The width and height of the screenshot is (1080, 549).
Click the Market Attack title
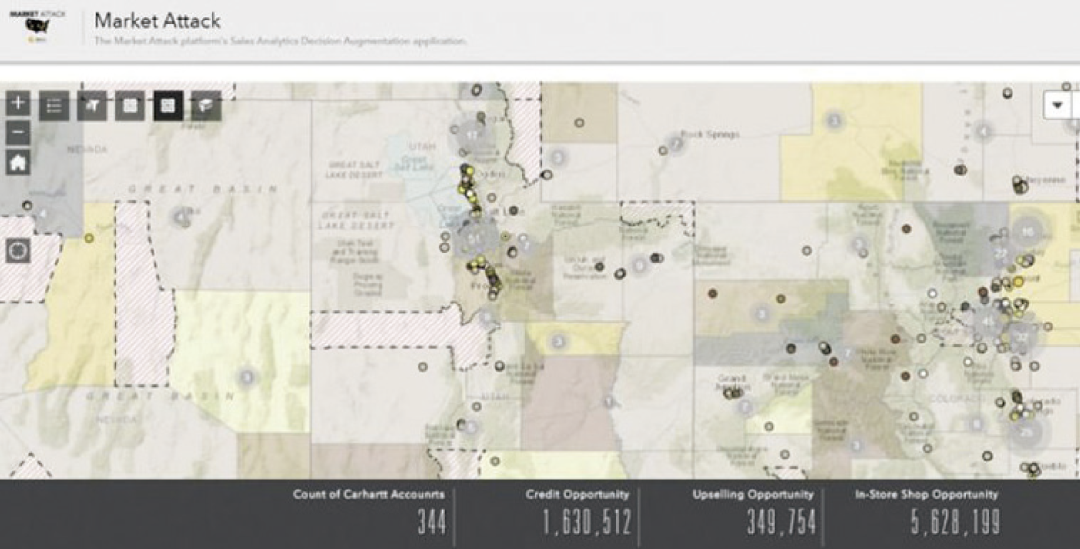click(158, 21)
